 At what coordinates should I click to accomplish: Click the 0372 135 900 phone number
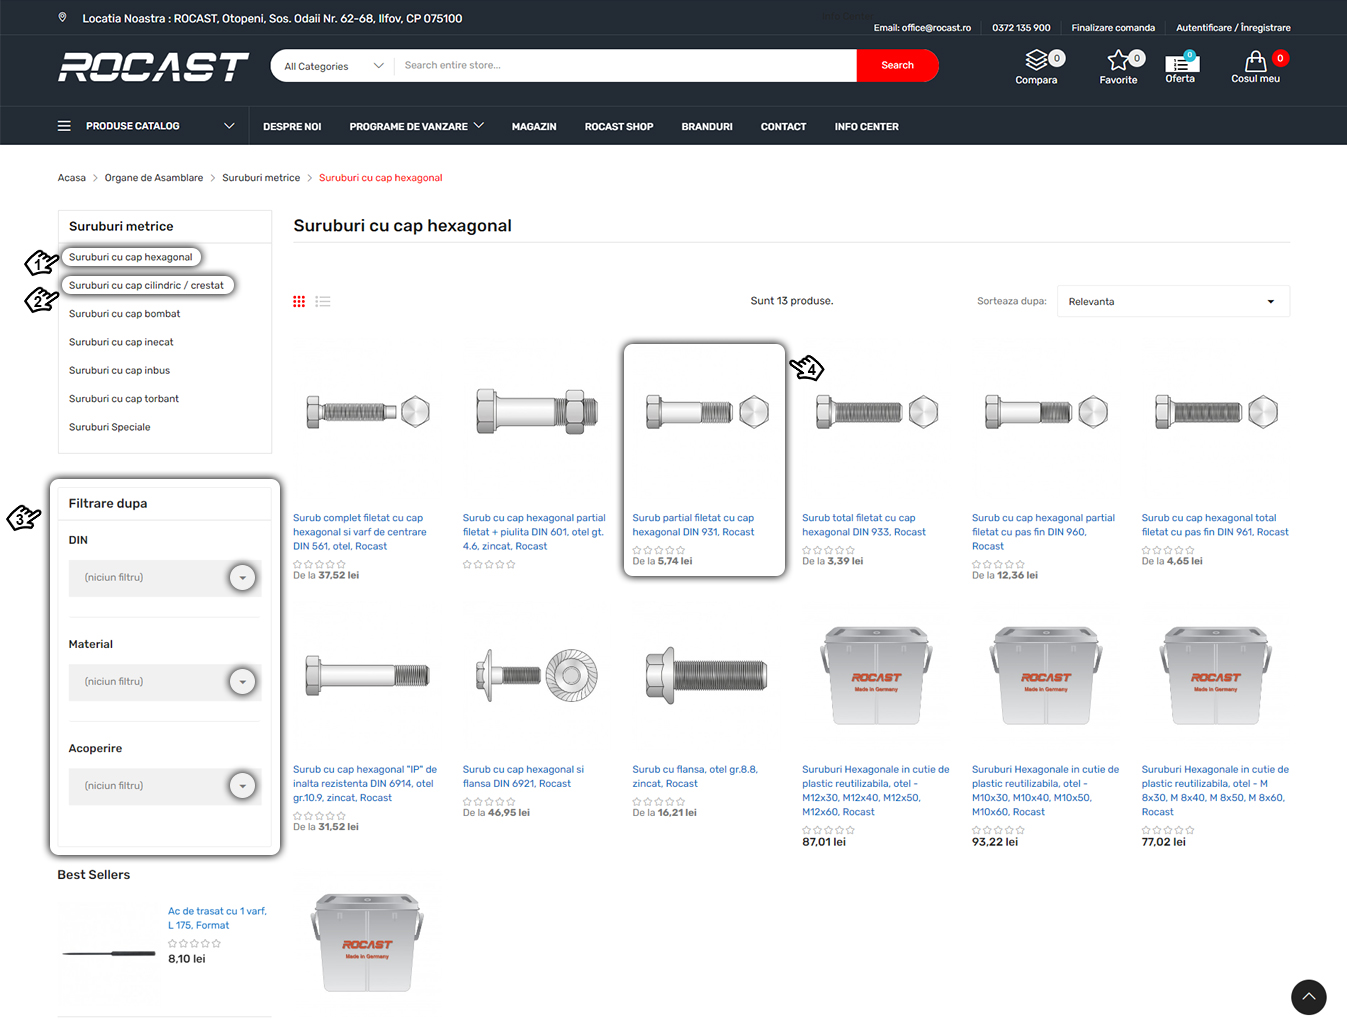(x=1021, y=28)
